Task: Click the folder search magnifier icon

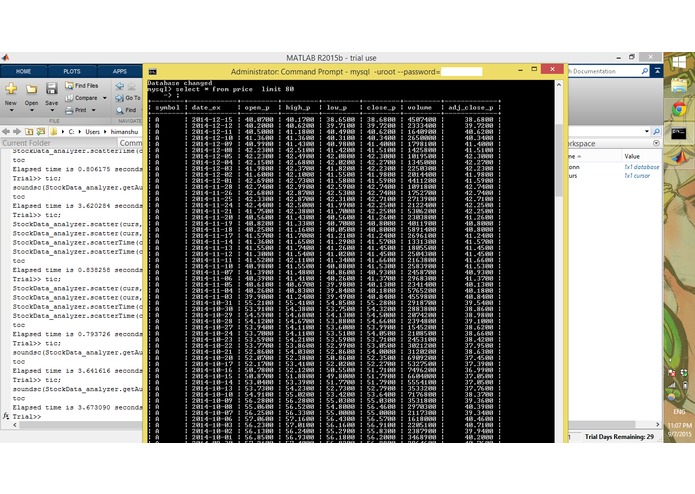Action: tap(656, 132)
